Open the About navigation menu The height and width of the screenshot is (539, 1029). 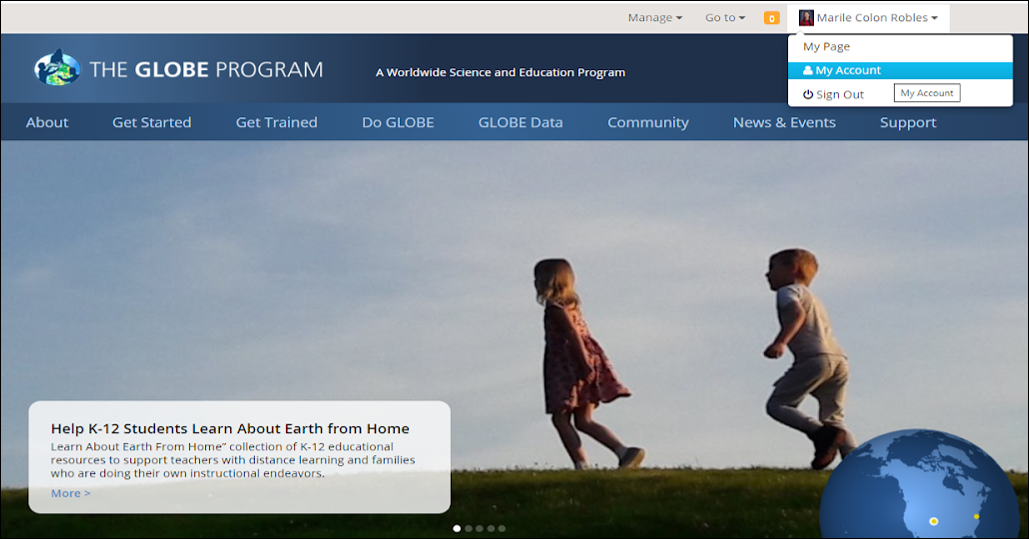[x=47, y=122]
